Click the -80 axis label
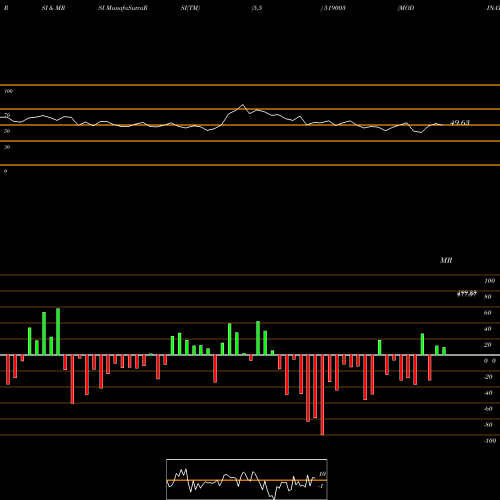Screen dimensions: 500x500 tap(488, 425)
